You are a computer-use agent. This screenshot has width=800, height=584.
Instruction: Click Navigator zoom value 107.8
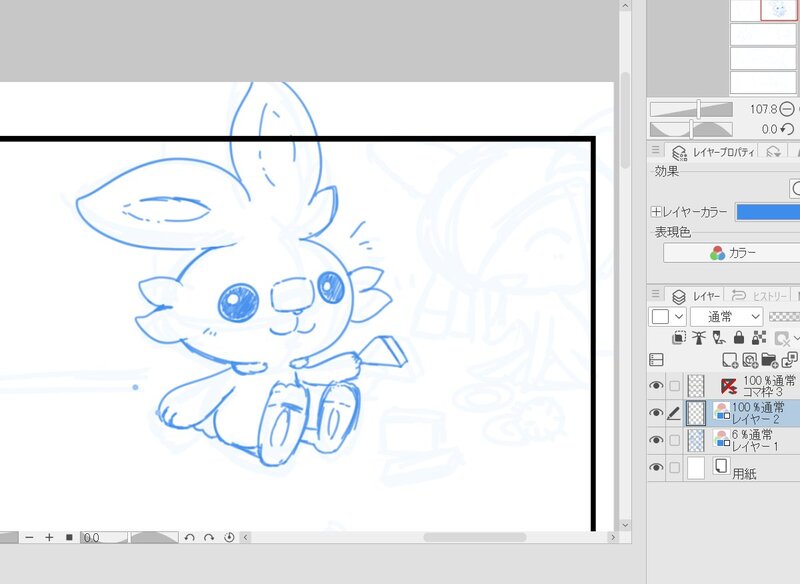point(763,109)
